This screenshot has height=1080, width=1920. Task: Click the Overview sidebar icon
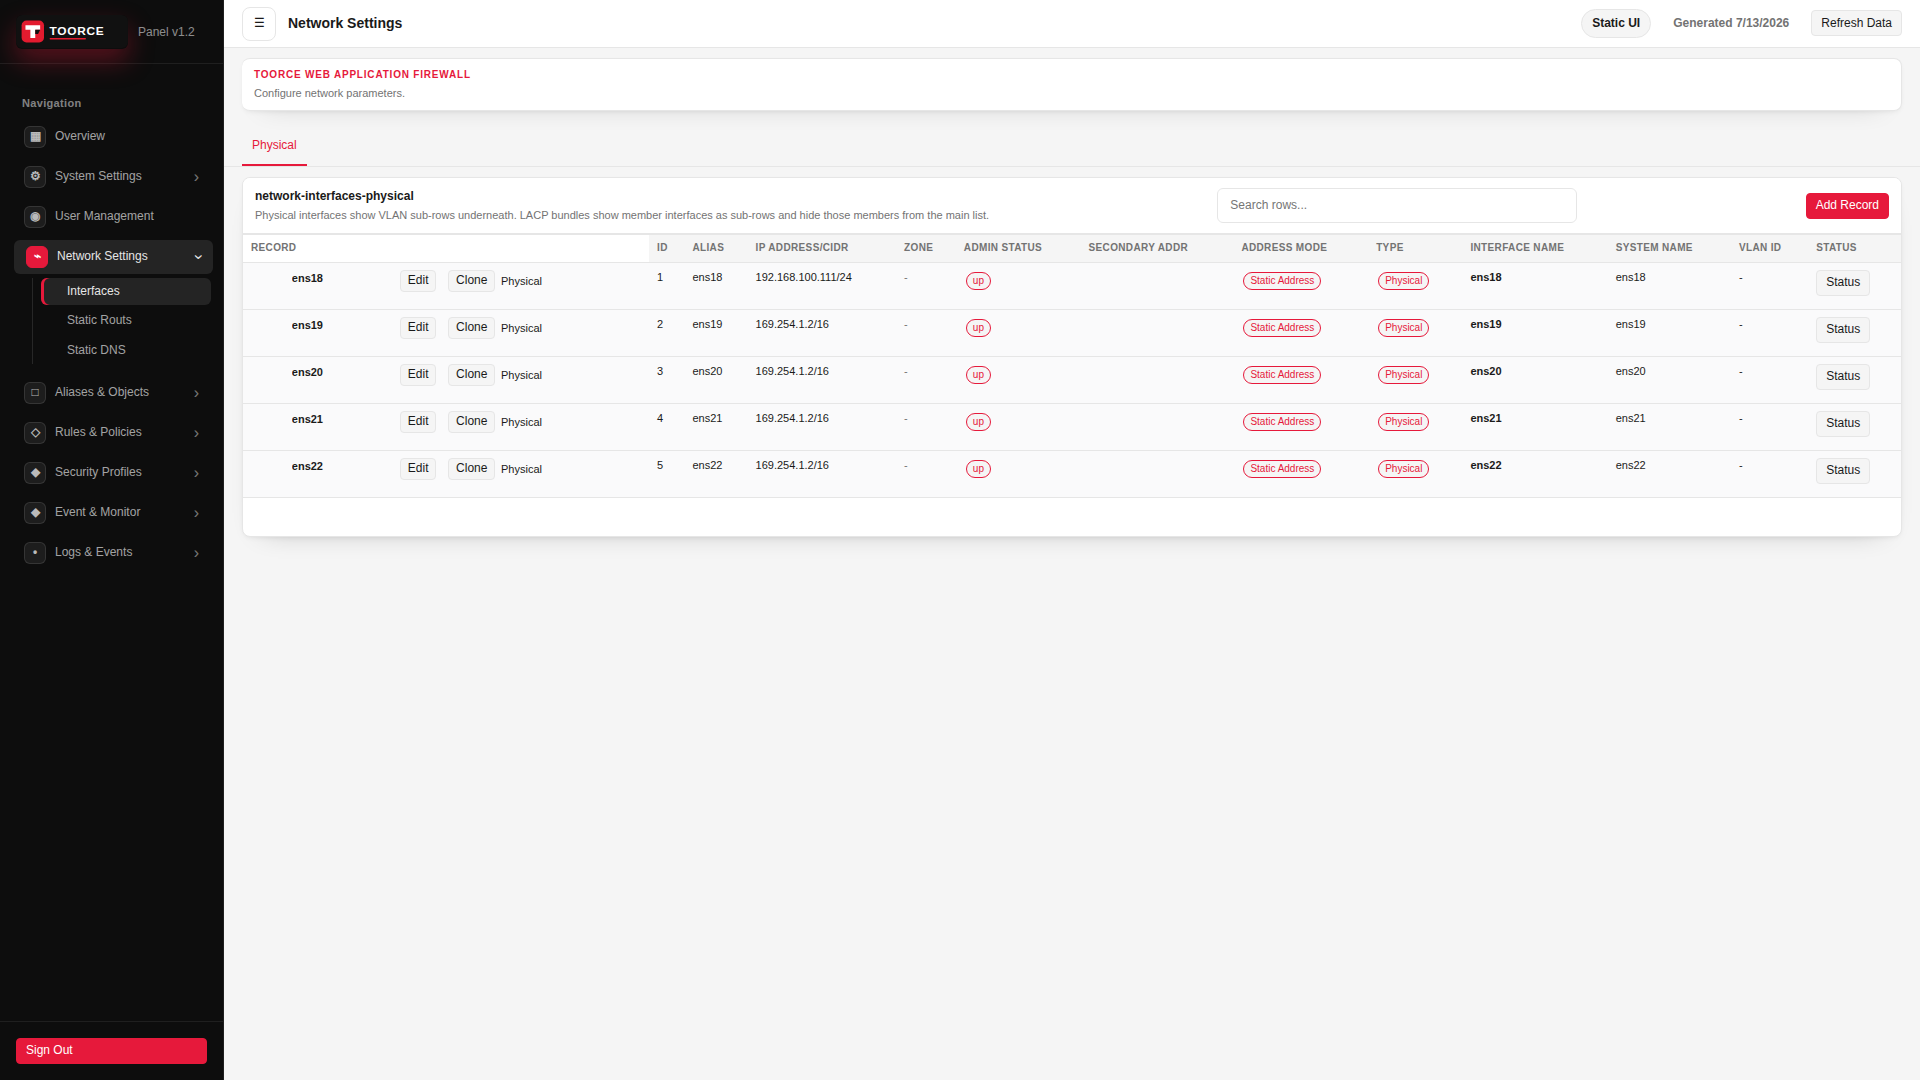35,137
